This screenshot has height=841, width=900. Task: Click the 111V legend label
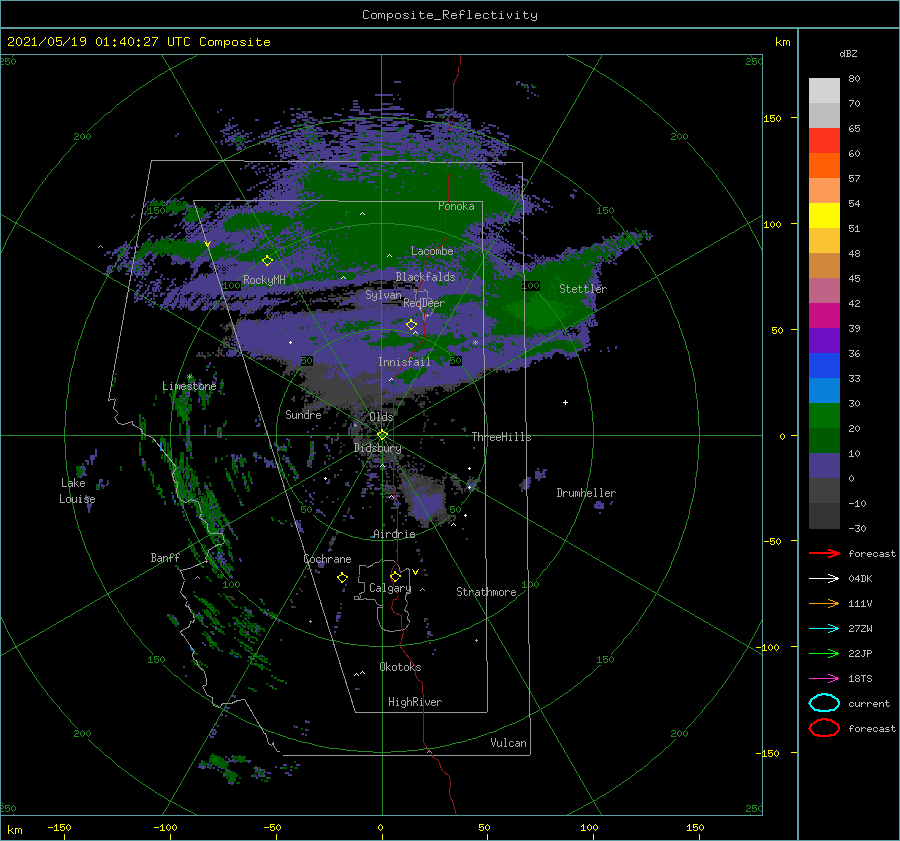click(x=860, y=603)
